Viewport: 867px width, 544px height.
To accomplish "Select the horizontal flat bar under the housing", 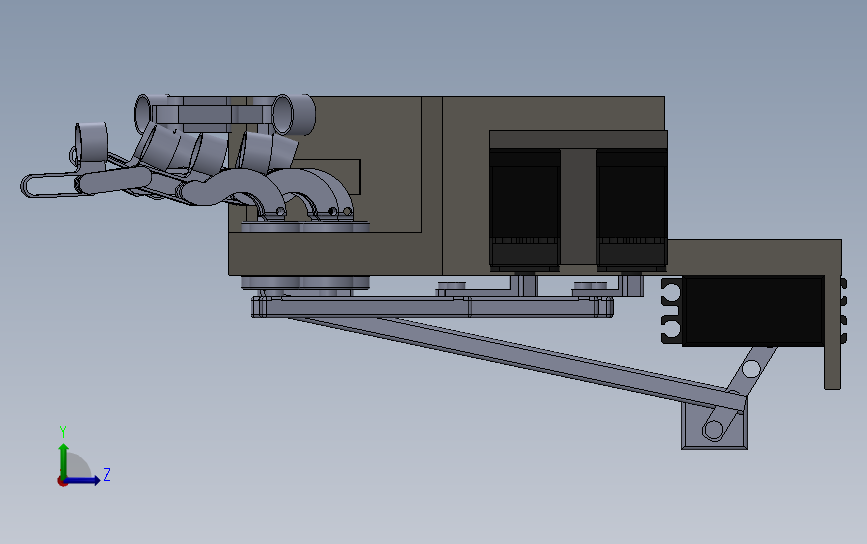I will [x=432, y=307].
